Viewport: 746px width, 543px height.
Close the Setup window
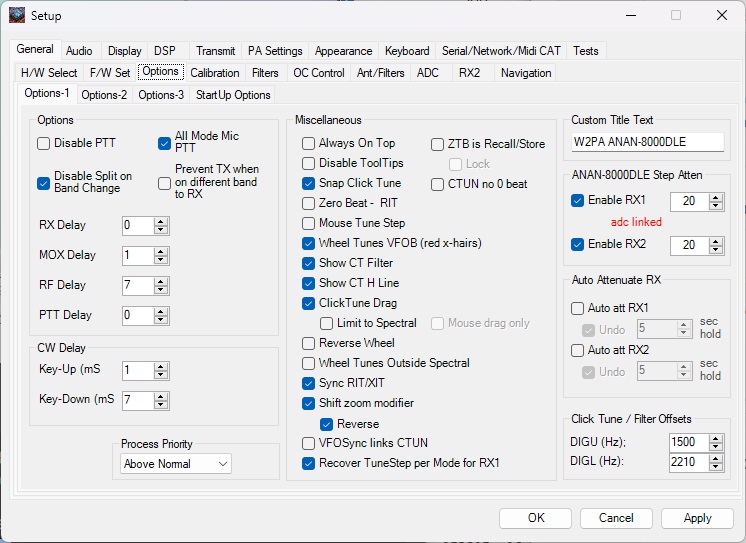(722, 15)
